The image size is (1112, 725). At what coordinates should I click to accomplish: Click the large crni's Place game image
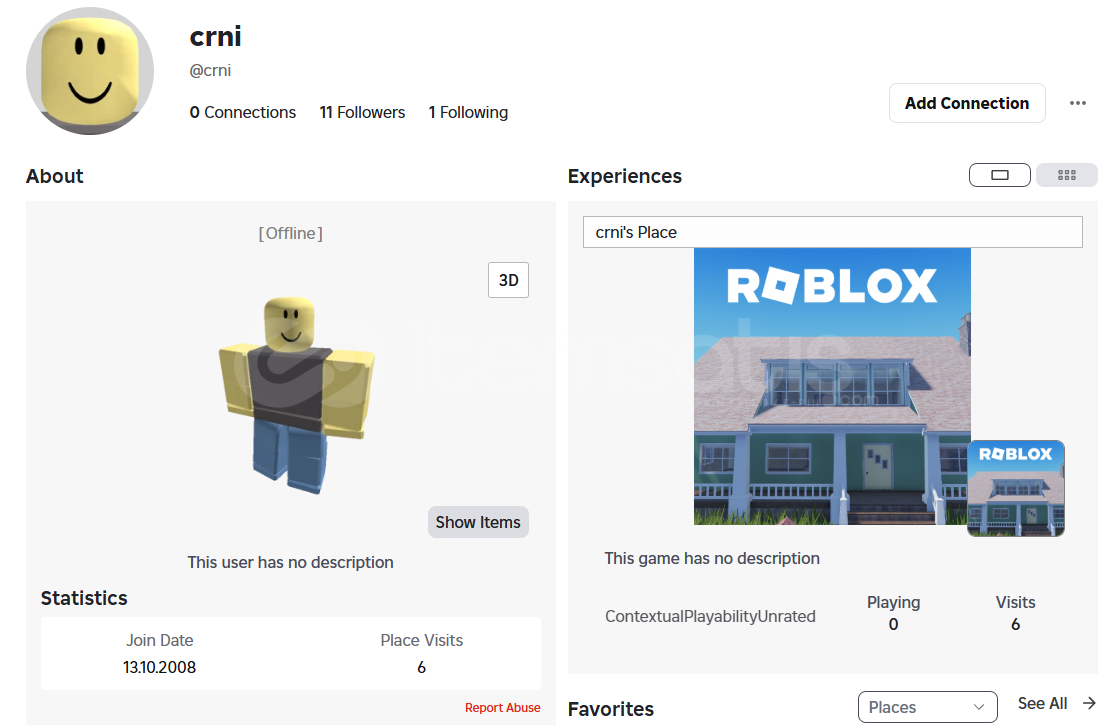(x=832, y=387)
